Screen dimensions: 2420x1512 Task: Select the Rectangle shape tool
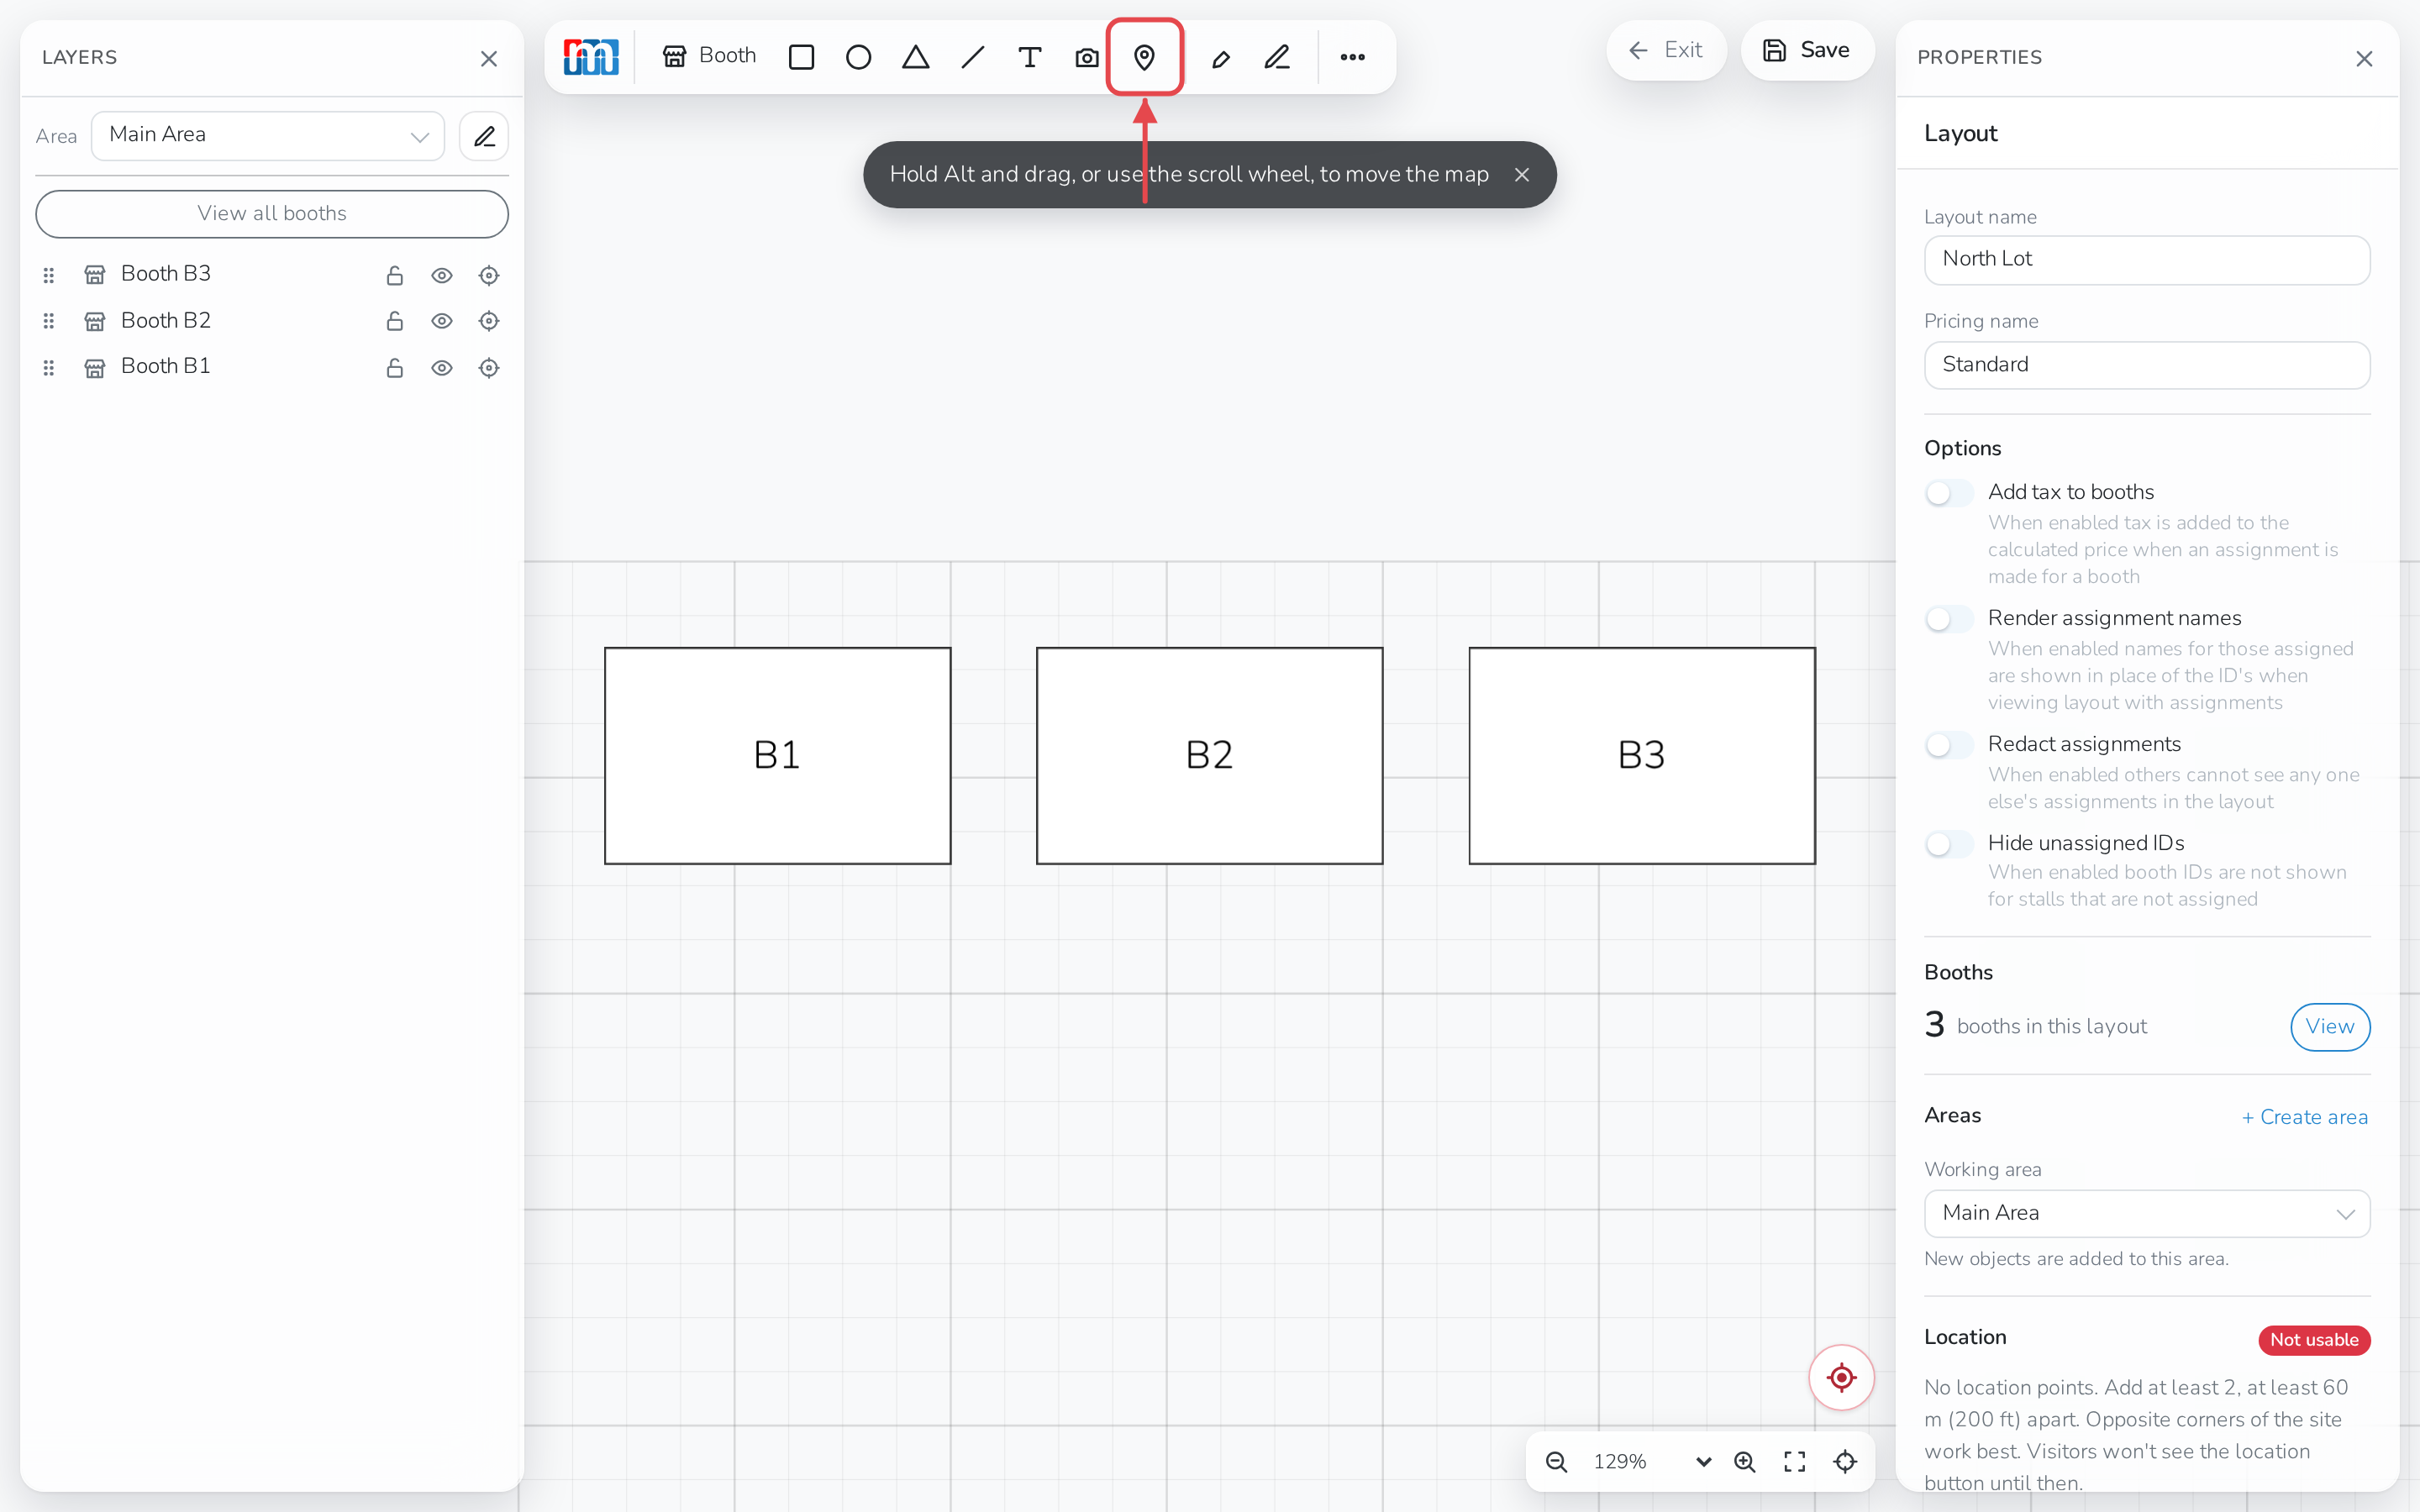801,57
